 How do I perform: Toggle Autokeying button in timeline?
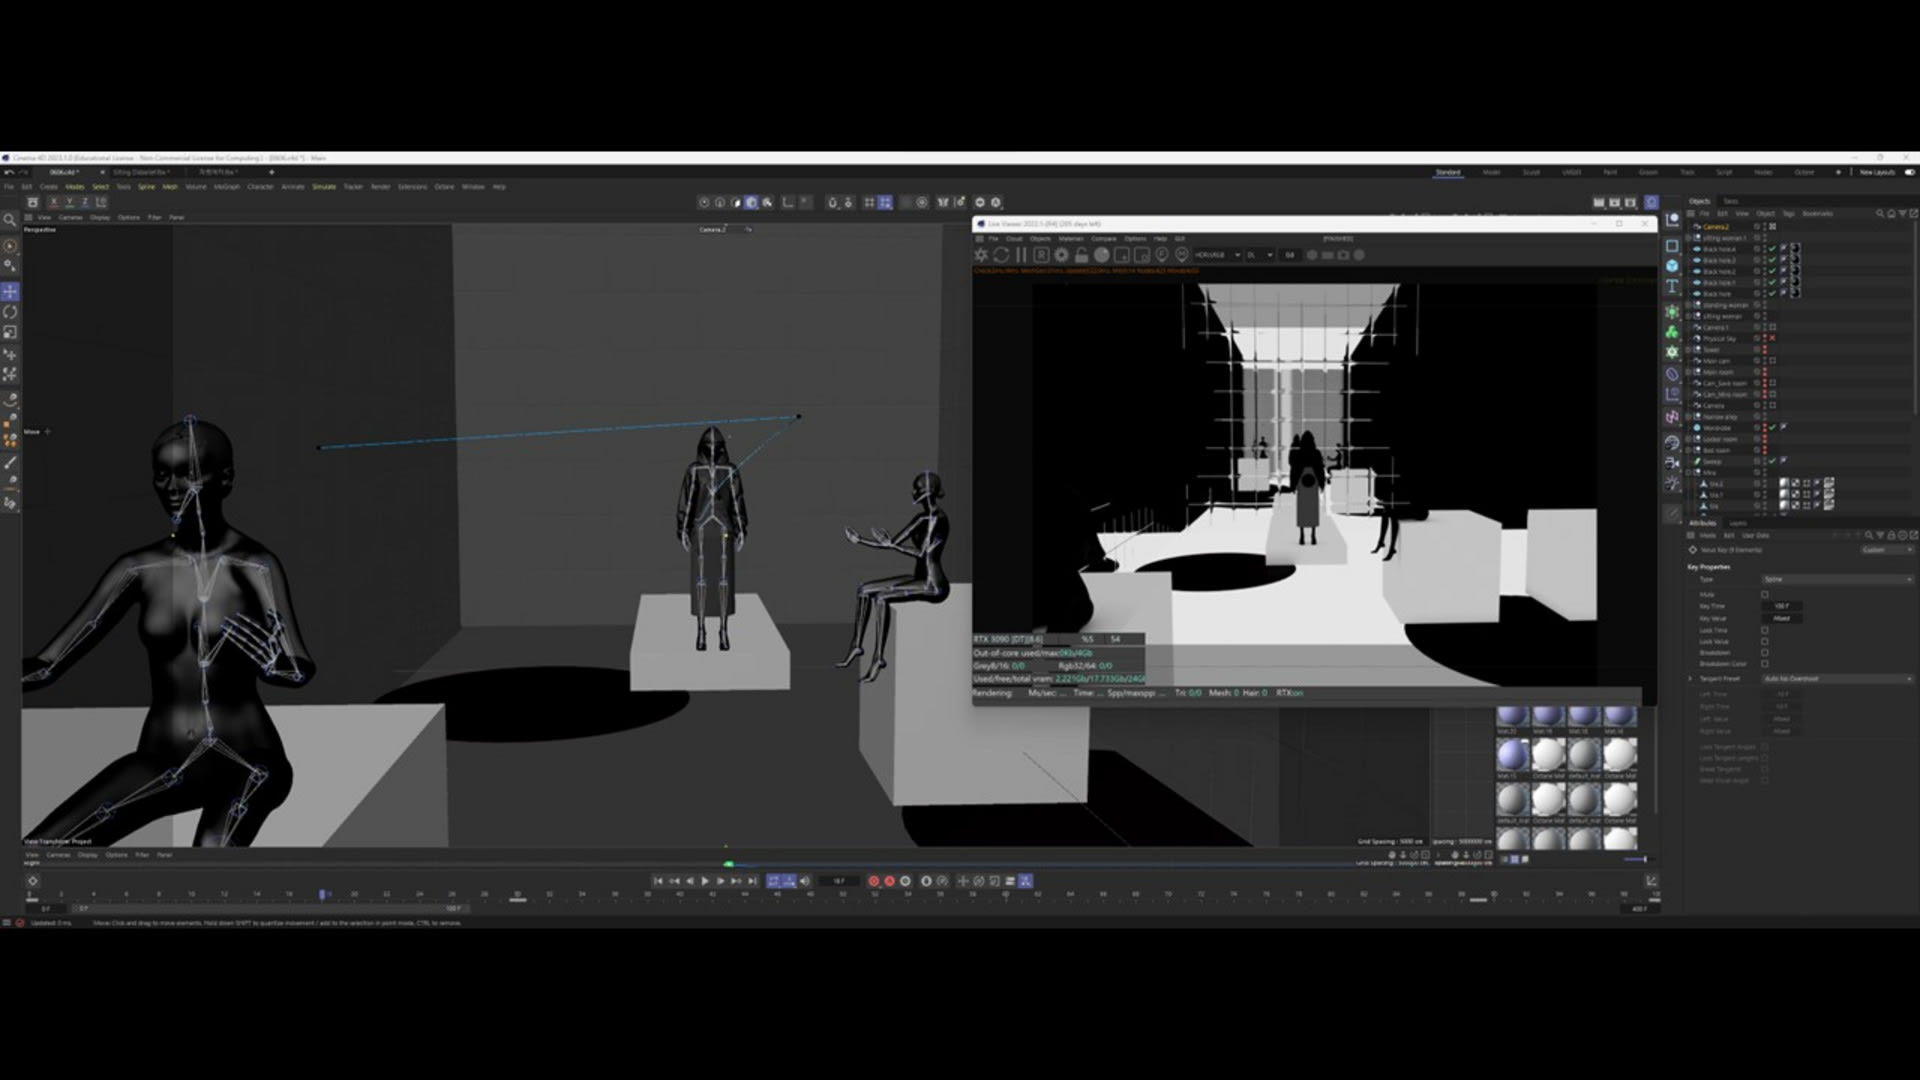point(890,881)
